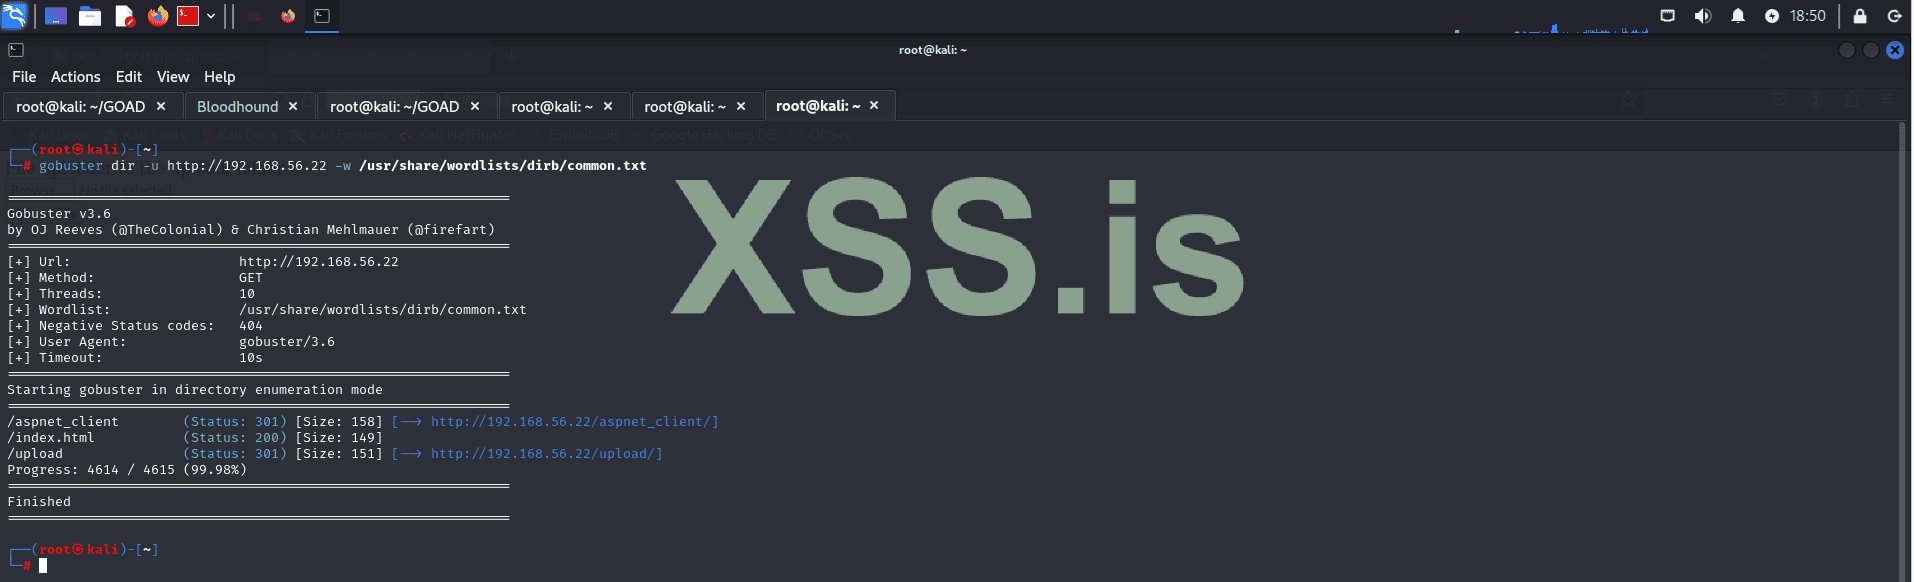Screen dimensions: 1914x582
Task: Minimize the terminal window
Action: click(x=1847, y=50)
